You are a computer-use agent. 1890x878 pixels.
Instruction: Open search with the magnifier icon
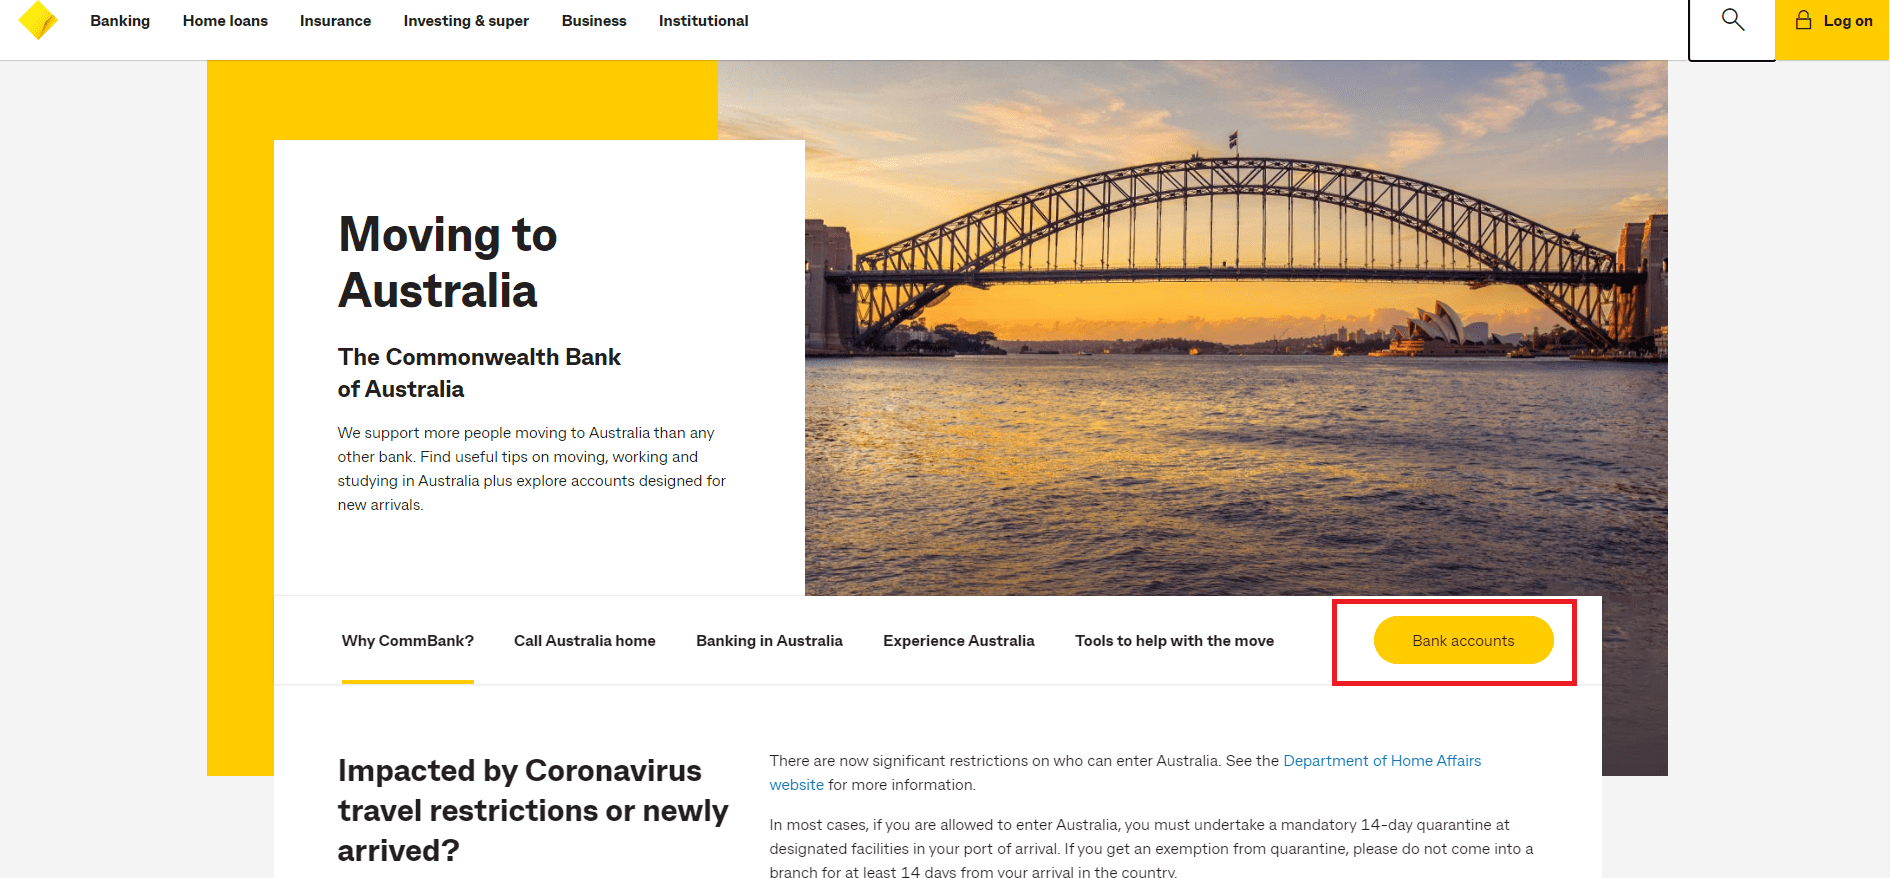(1732, 21)
